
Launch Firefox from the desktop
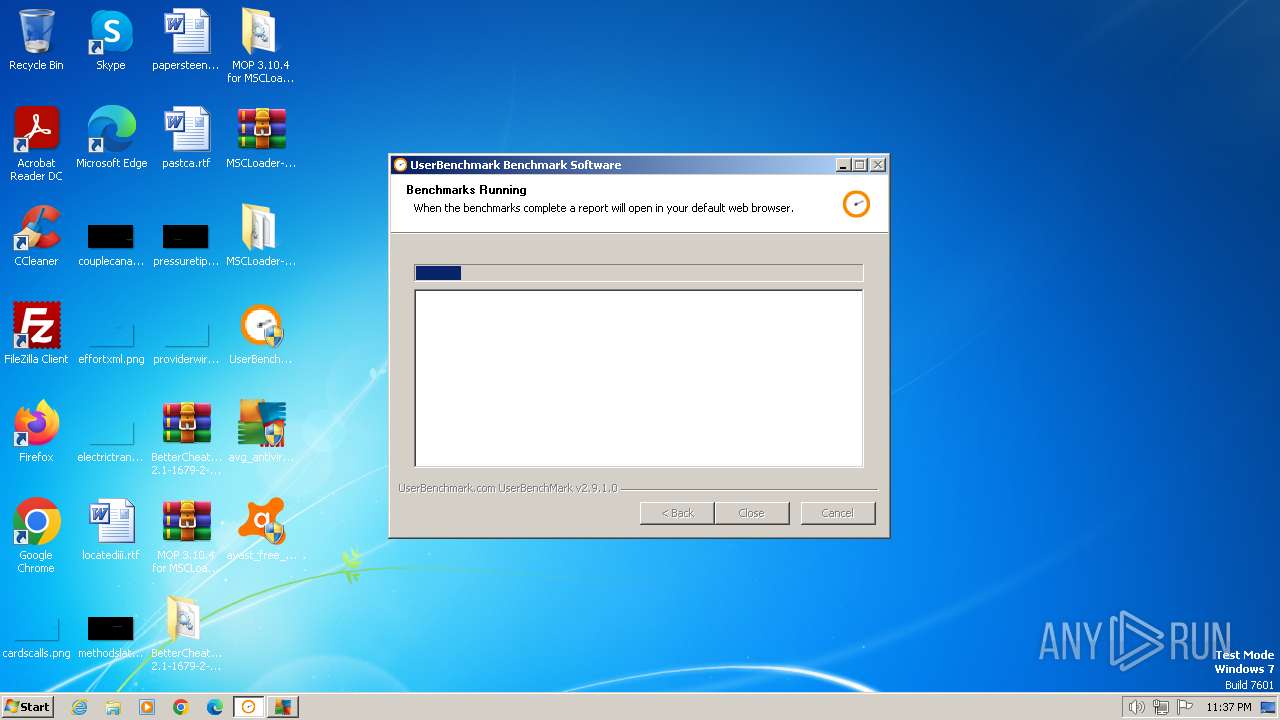click(36, 432)
